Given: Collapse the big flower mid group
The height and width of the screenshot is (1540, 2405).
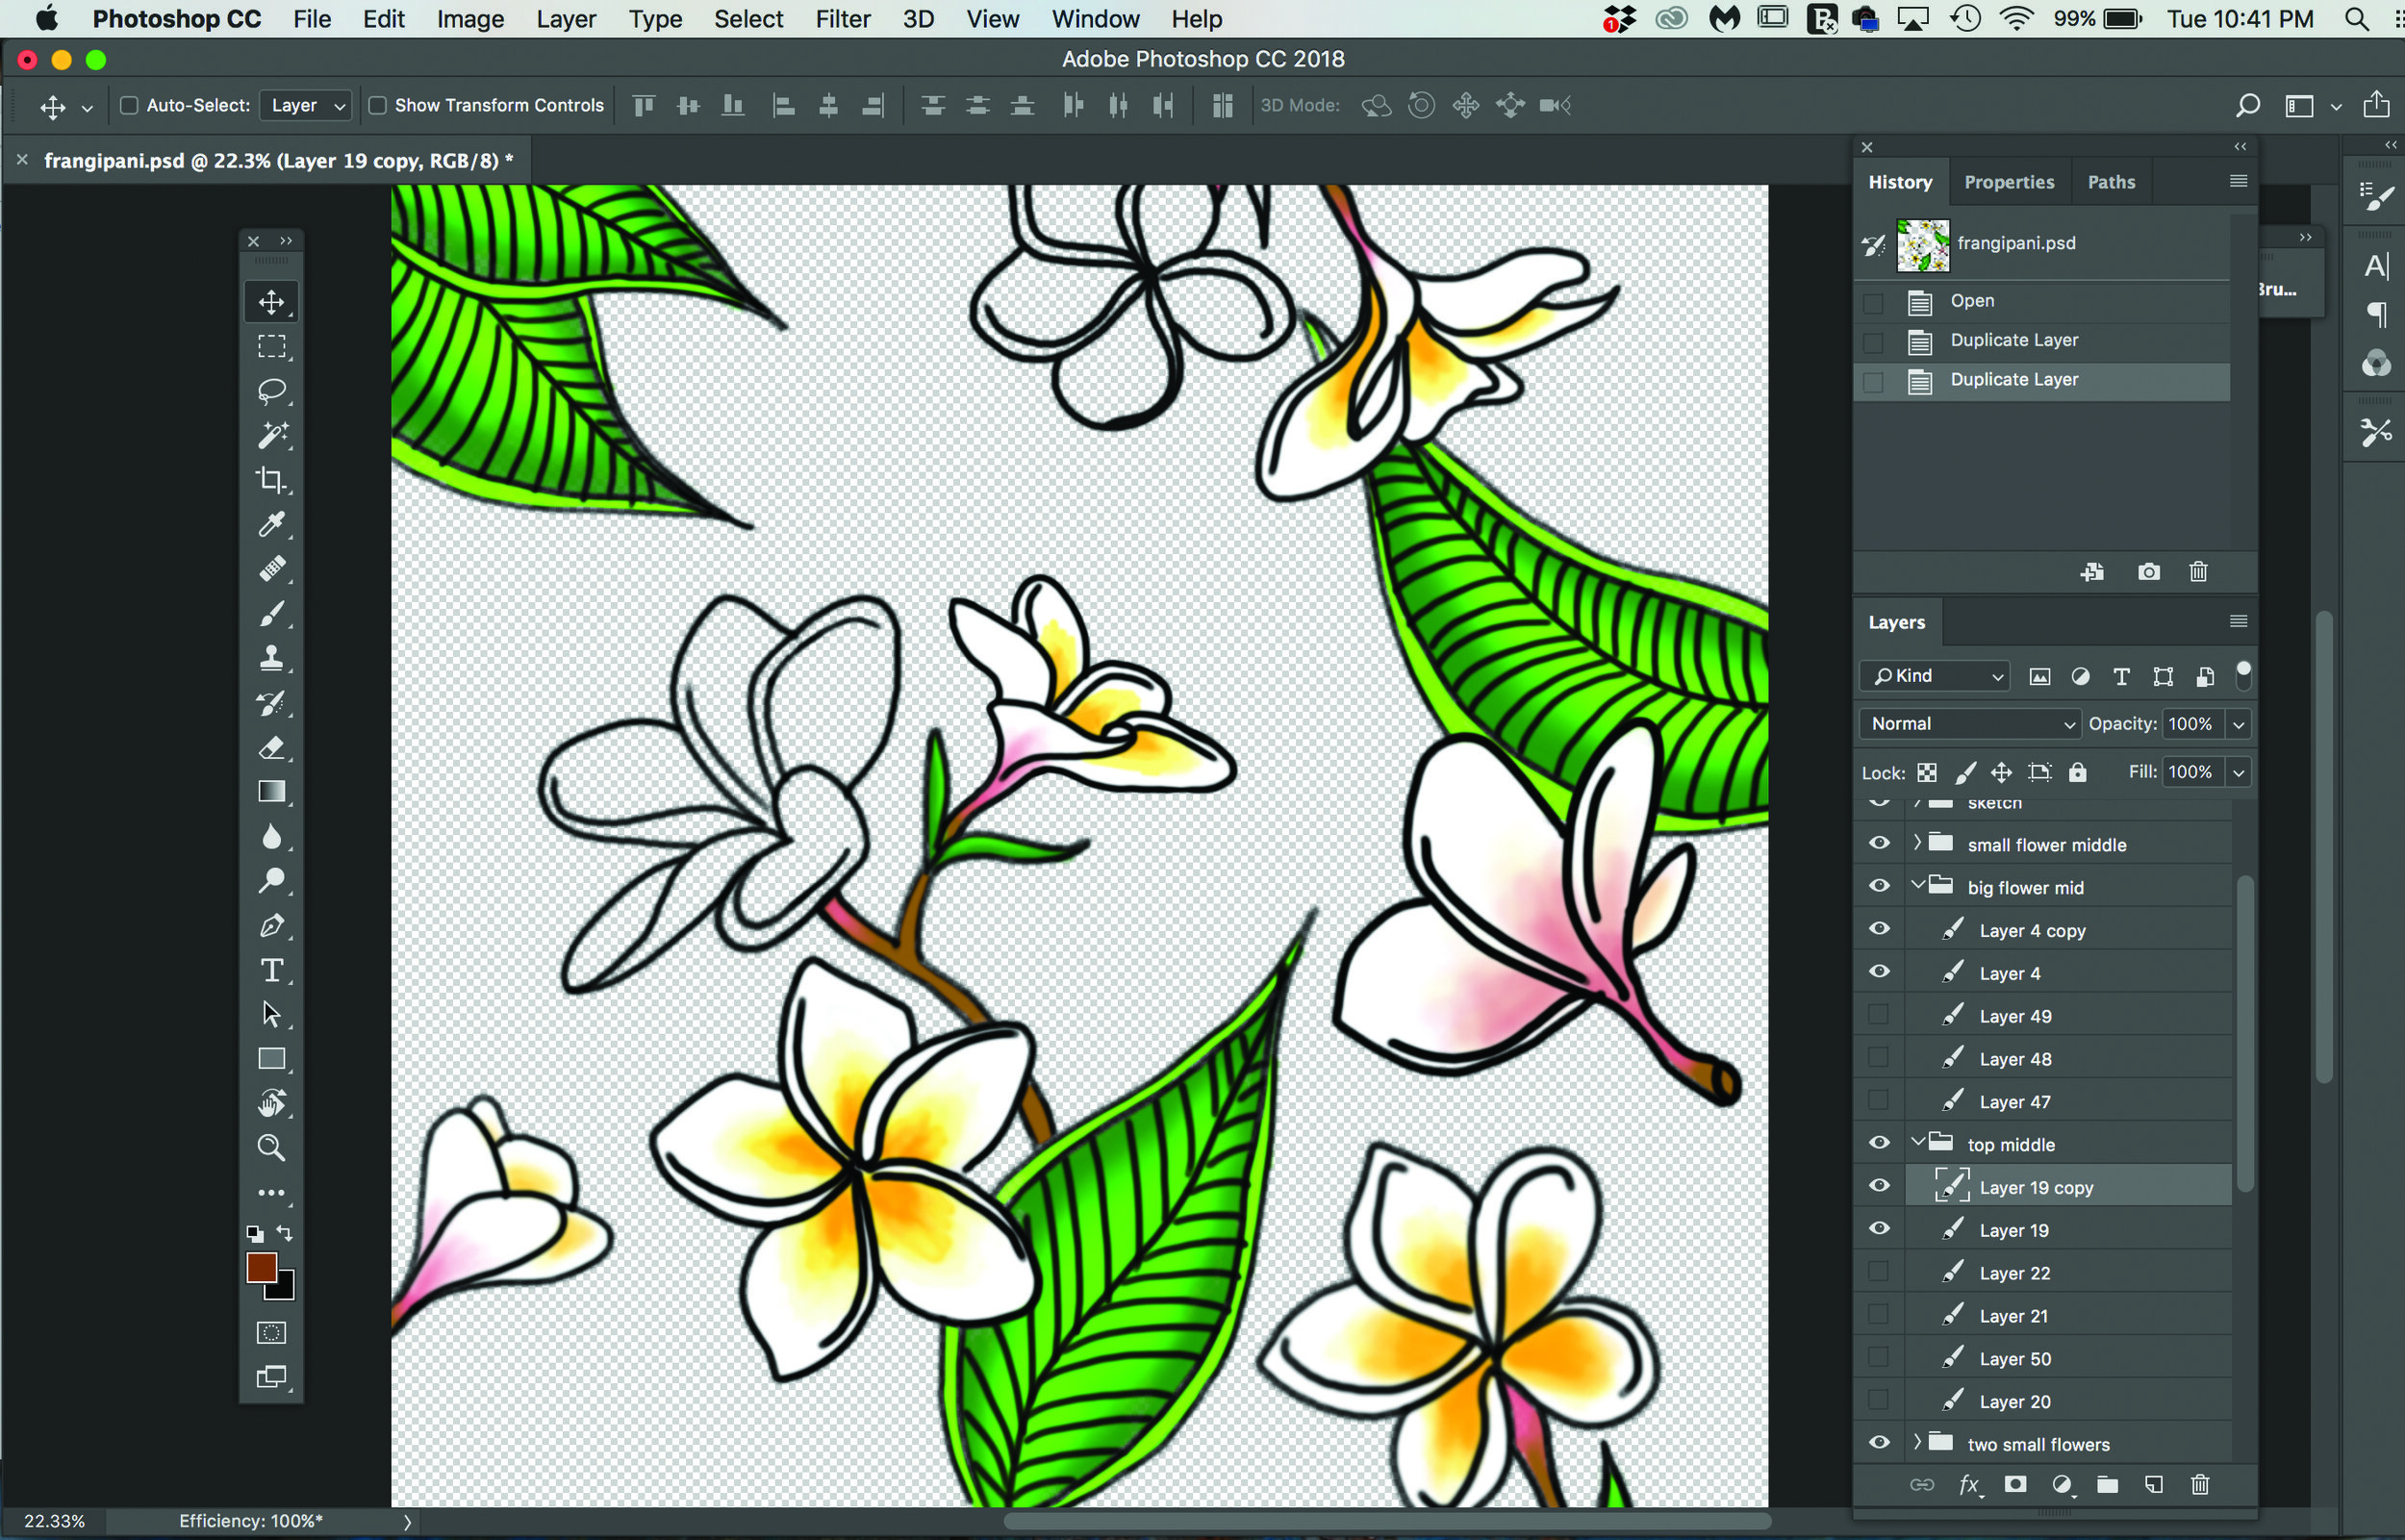Looking at the screenshot, I should [x=1917, y=886].
